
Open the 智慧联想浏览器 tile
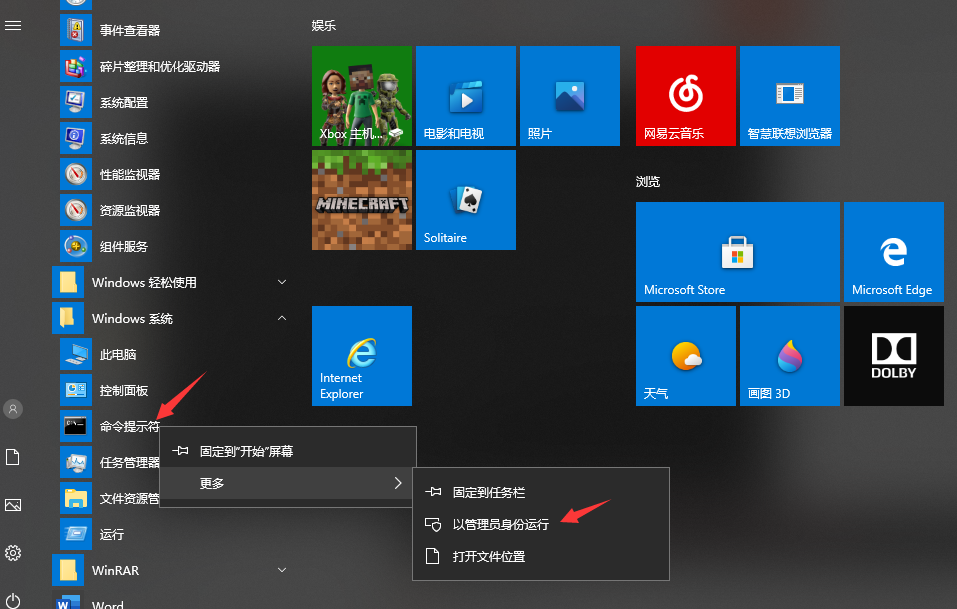(x=790, y=96)
